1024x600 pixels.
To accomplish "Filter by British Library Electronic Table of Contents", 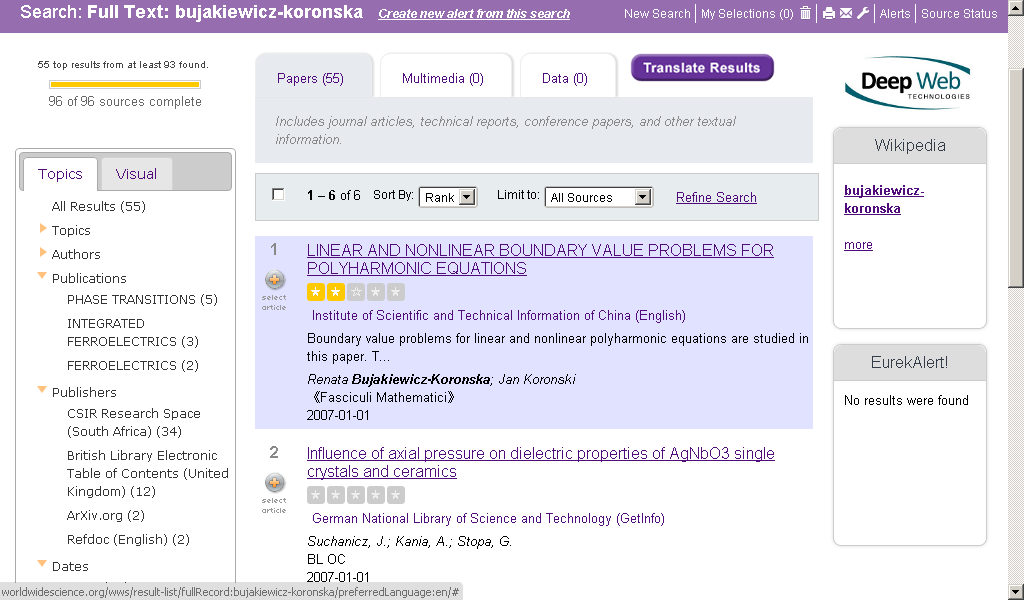I will (148, 473).
